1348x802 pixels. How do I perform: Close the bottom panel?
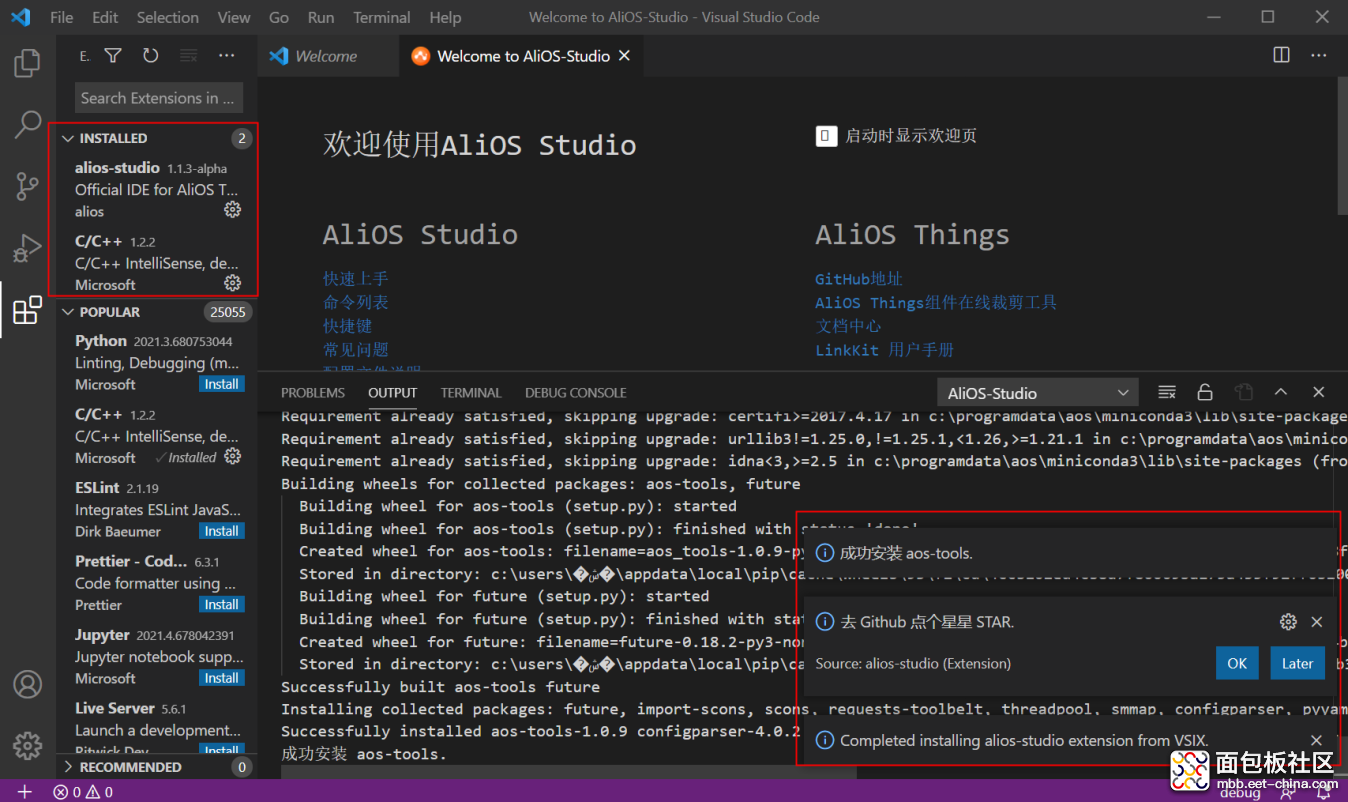pyautogui.click(x=1319, y=392)
